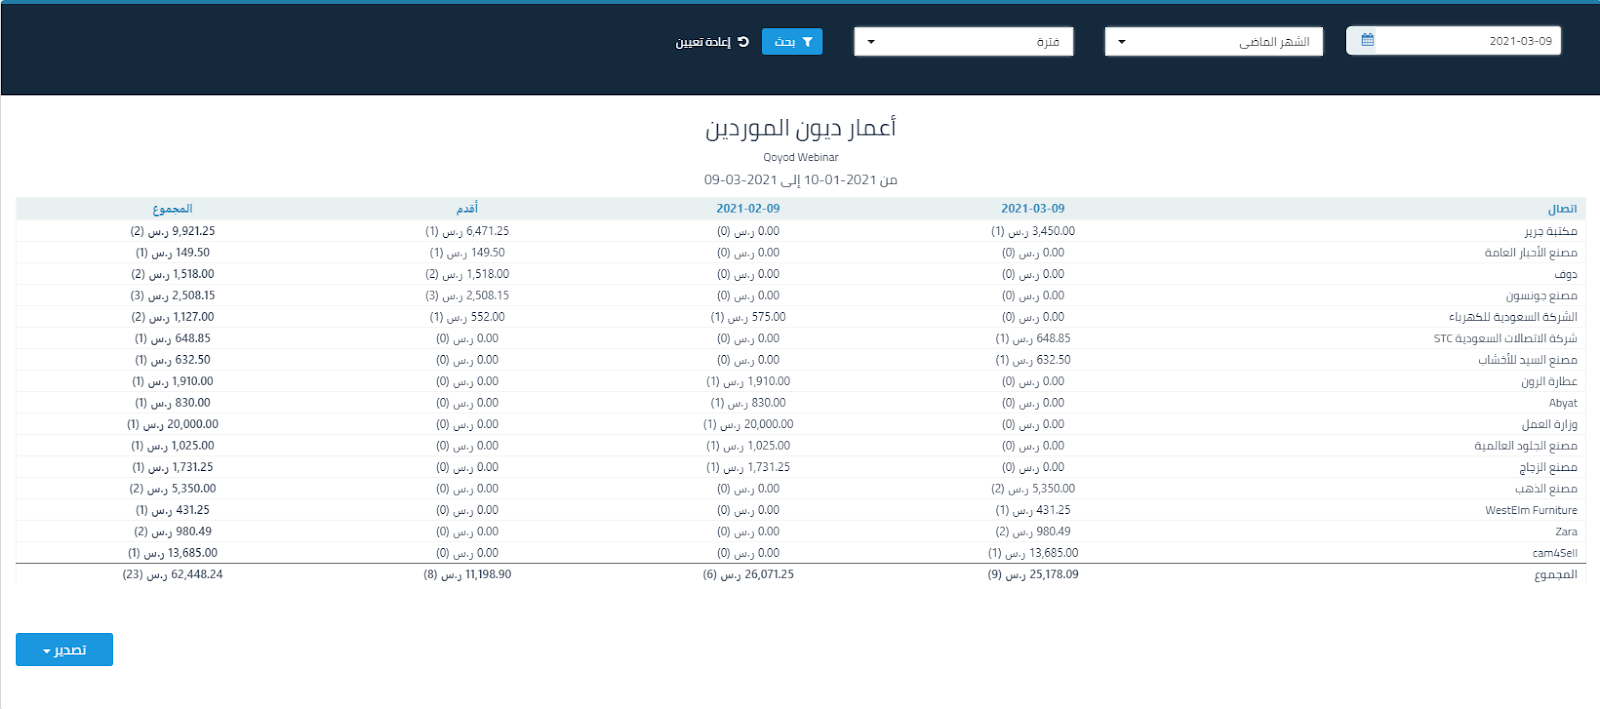Click the reset arrow icon beside إعادة تعيين
The width and height of the screenshot is (1600, 709).
click(743, 42)
